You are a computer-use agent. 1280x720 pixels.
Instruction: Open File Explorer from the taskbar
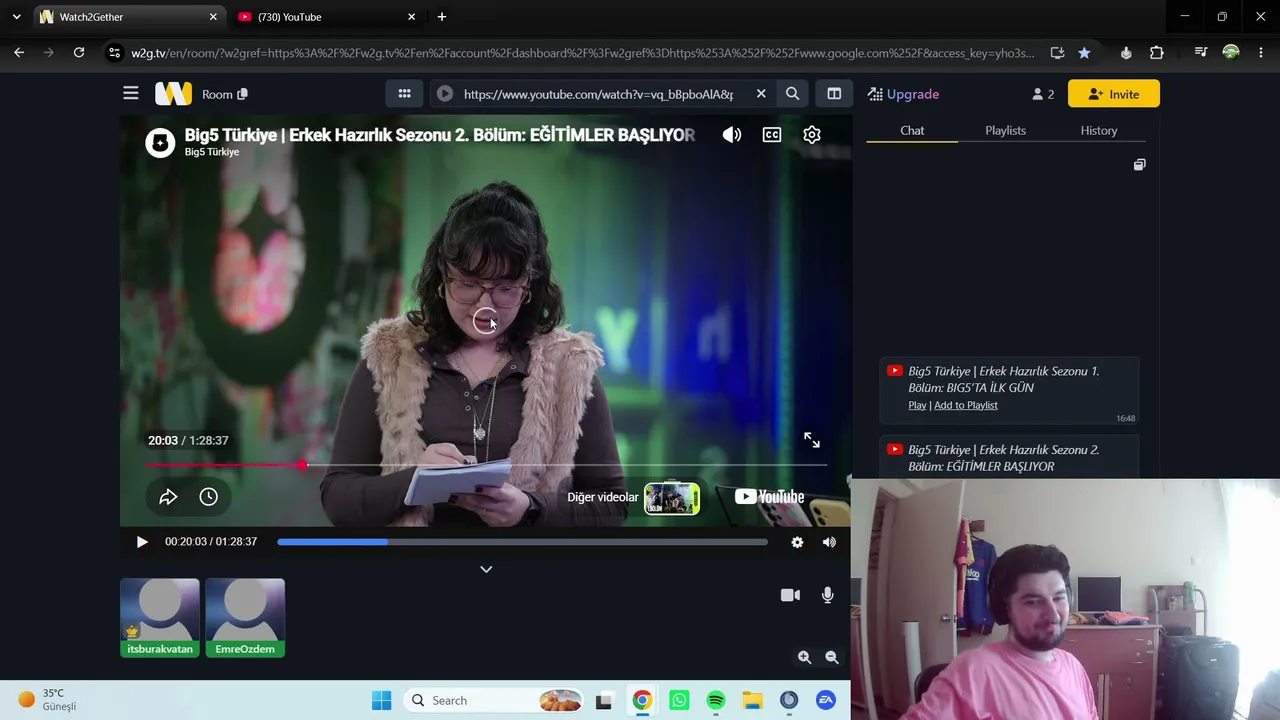click(752, 701)
